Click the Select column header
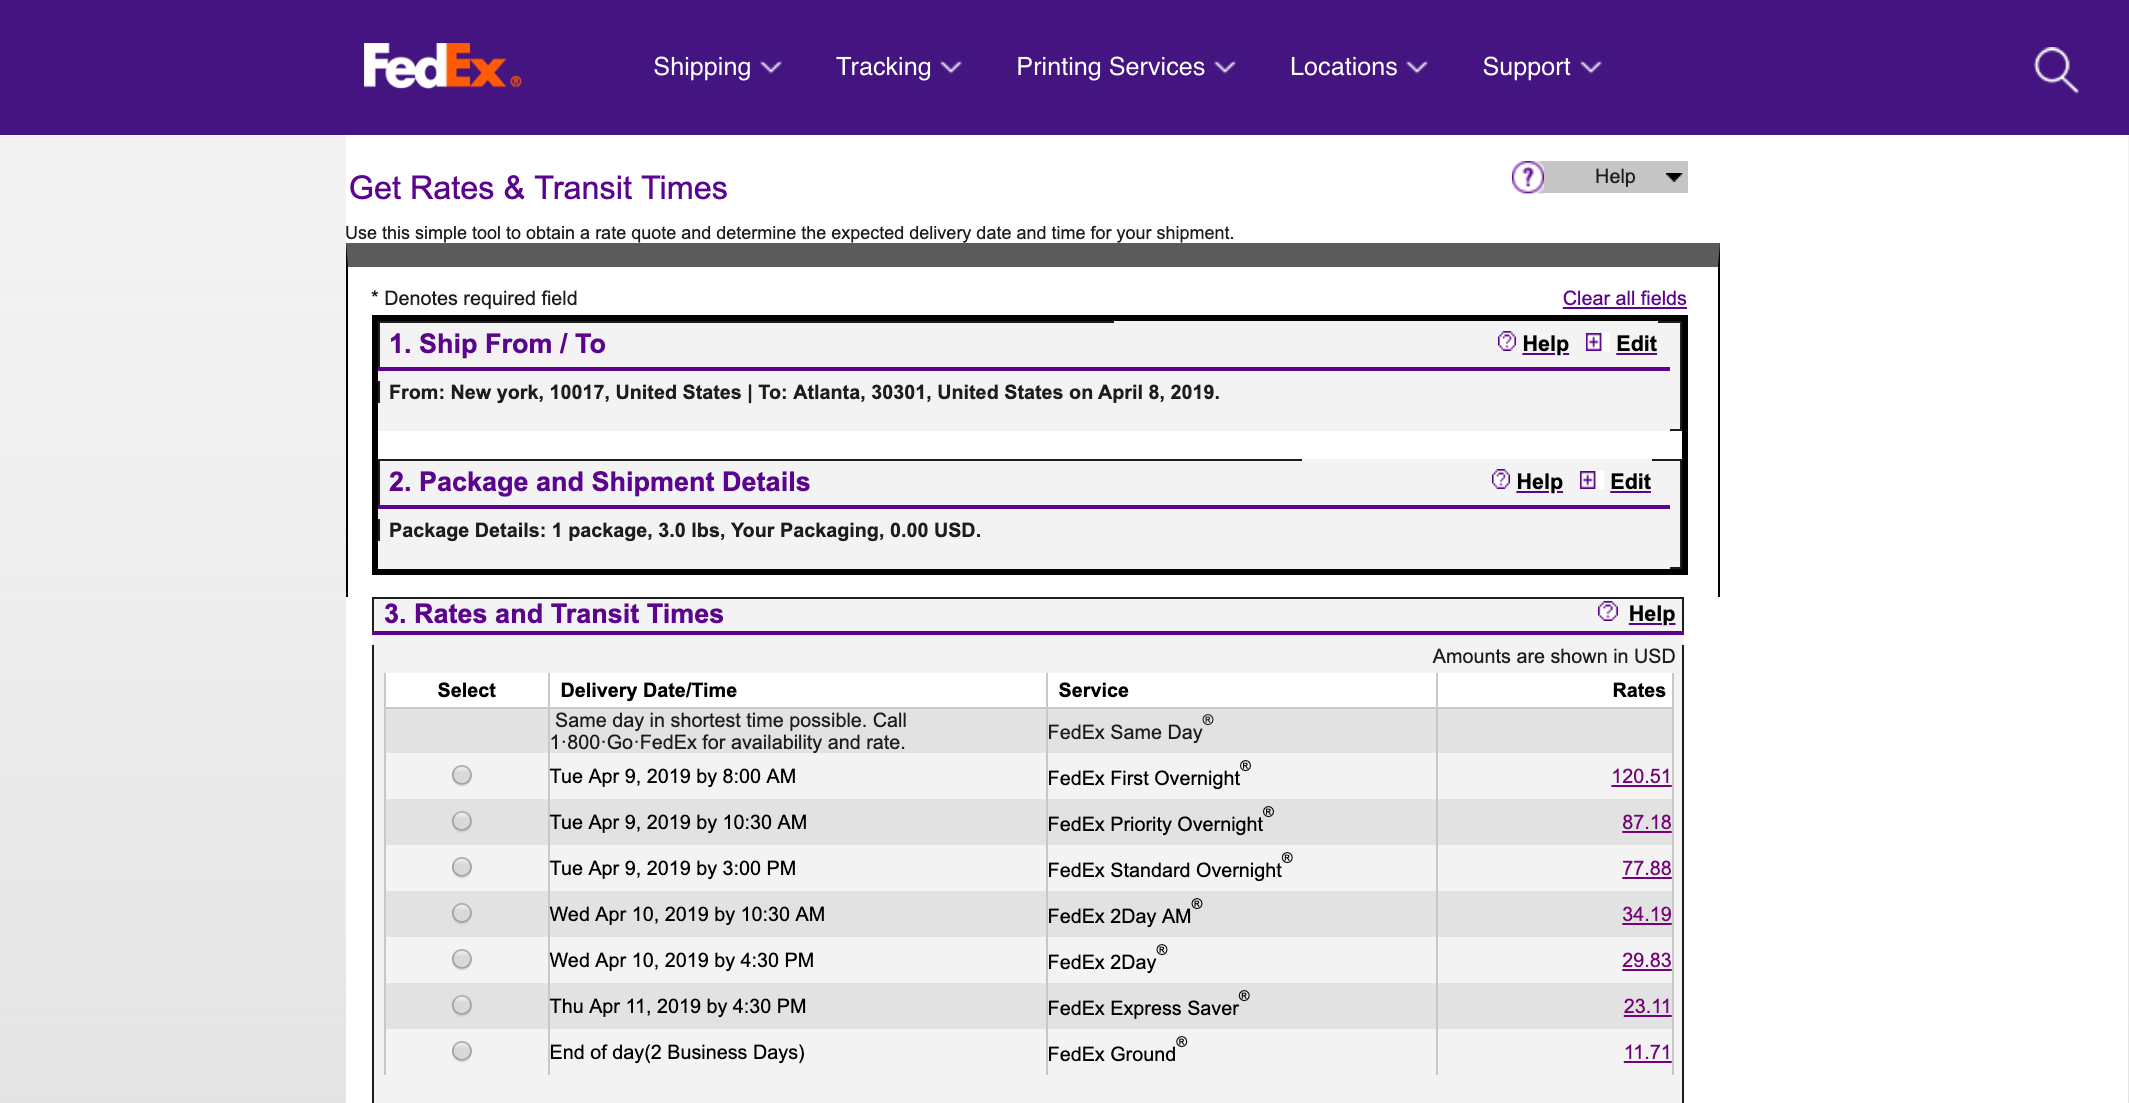2129x1103 pixels. [466, 690]
